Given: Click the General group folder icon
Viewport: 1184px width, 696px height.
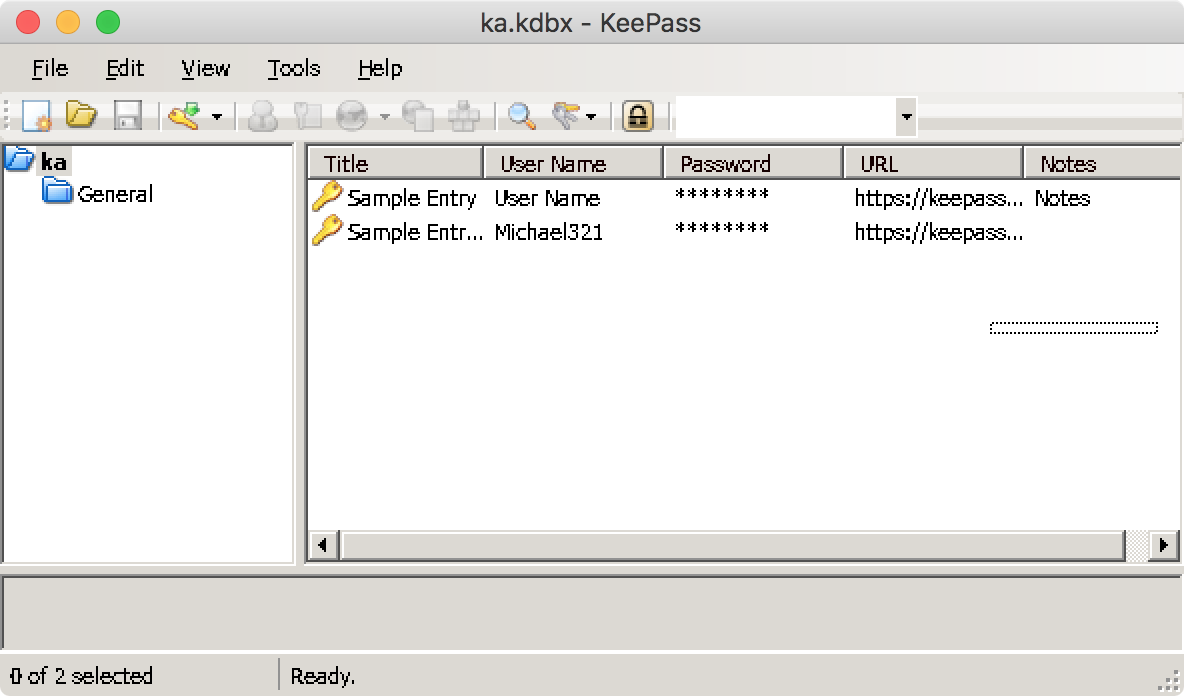Looking at the screenshot, I should (60, 193).
